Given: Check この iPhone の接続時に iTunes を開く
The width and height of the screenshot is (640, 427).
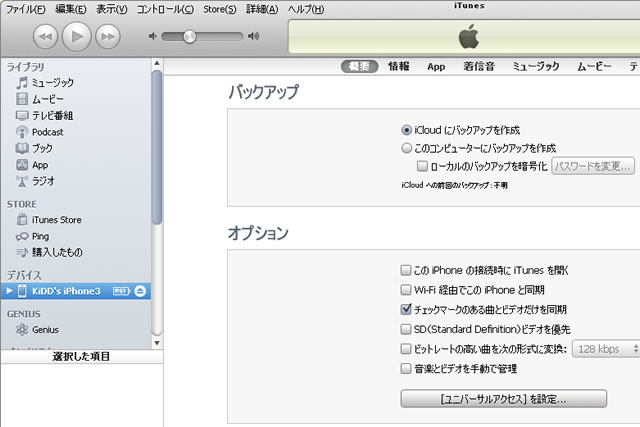Looking at the screenshot, I should click(x=406, y=270).
